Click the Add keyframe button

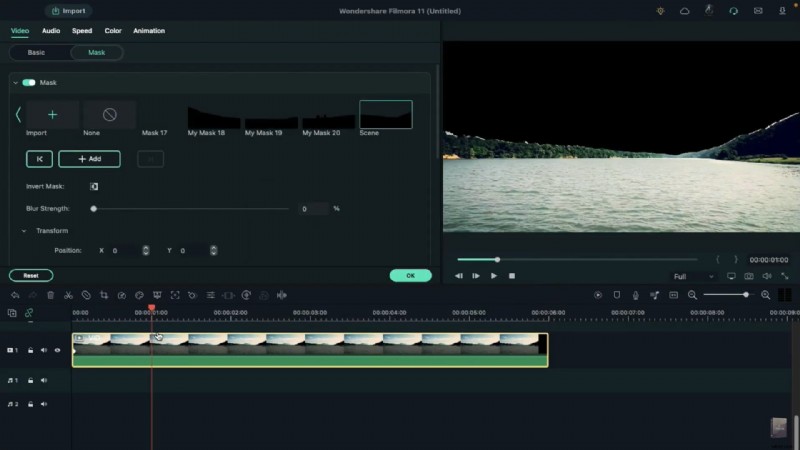pos(89,159)
